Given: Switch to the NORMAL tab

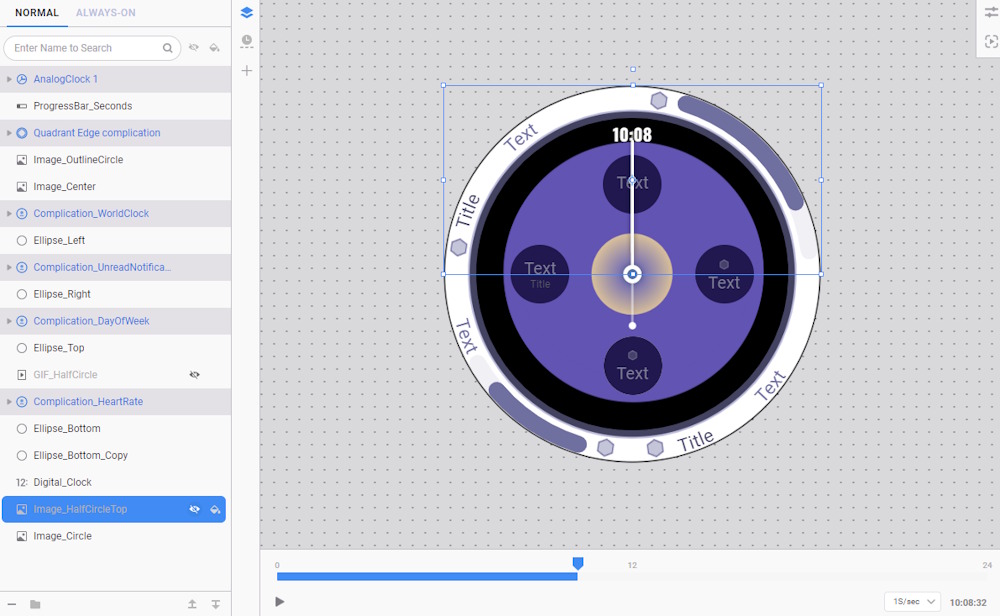Looking at the screenshot, I should (x=37, y=13).
